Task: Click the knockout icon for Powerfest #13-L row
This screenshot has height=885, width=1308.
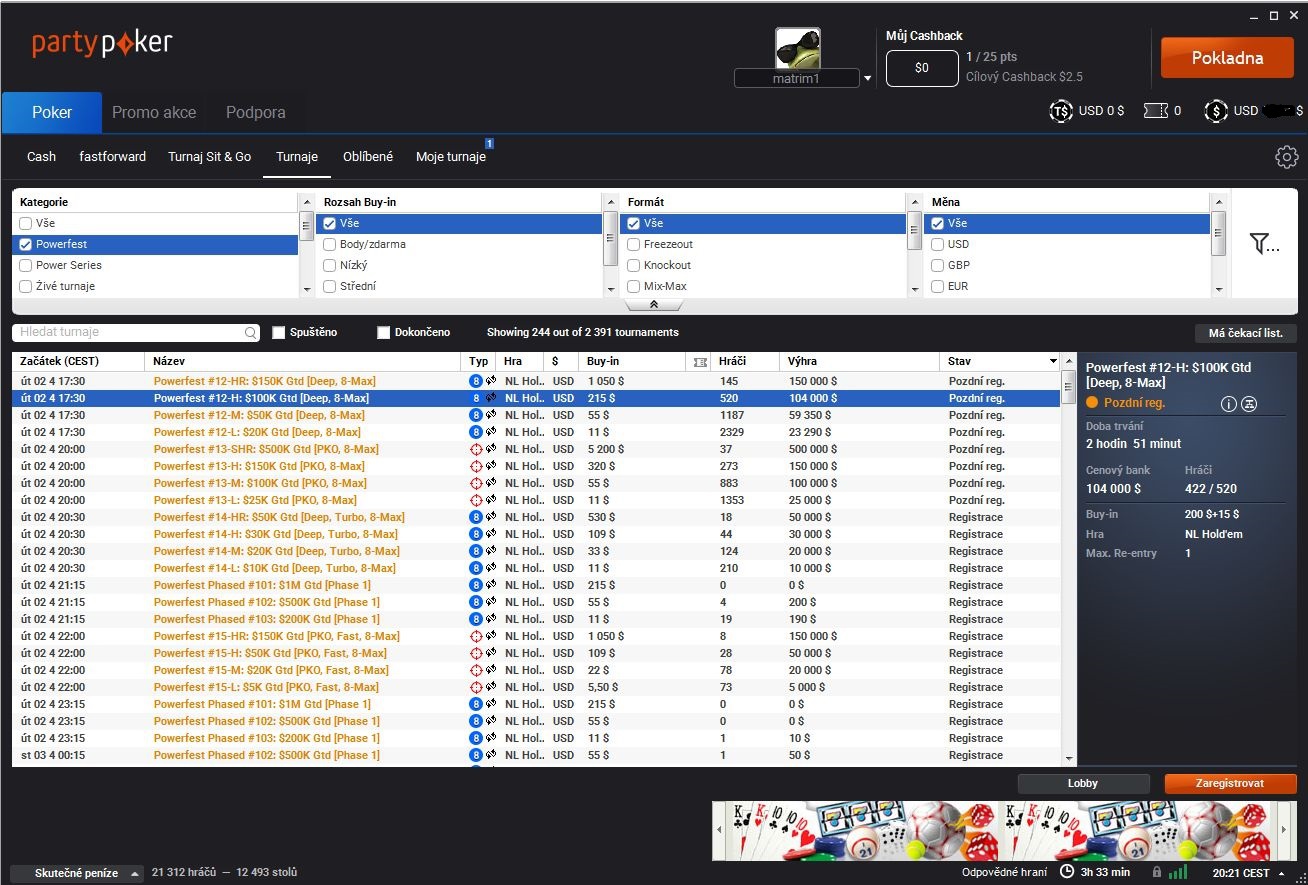Action: (476, 500)
